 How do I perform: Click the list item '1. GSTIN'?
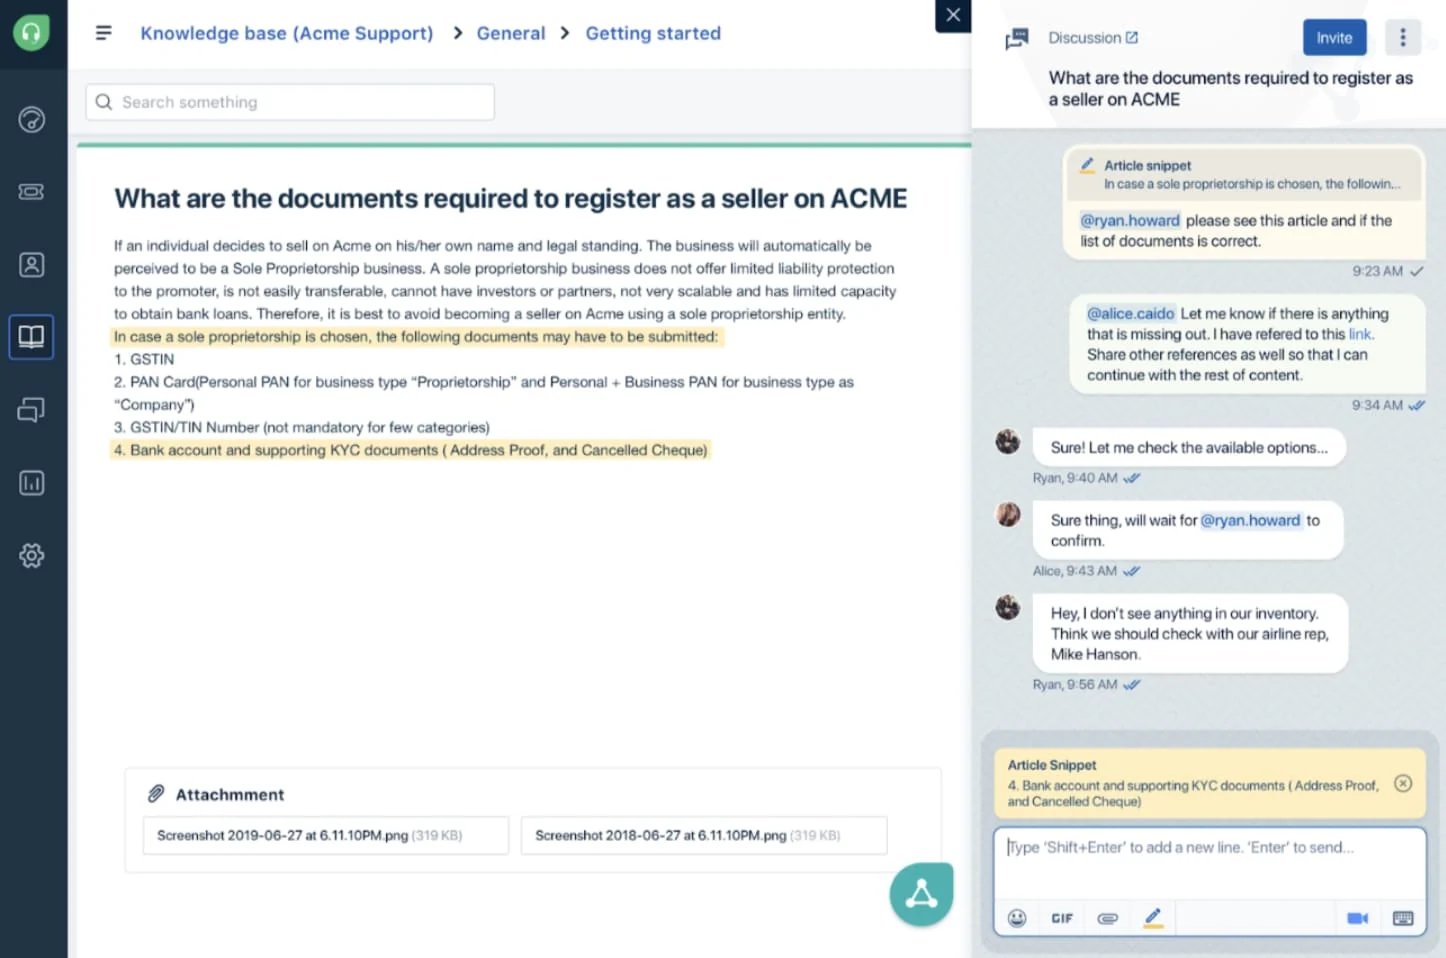click(x=144, y=359)
